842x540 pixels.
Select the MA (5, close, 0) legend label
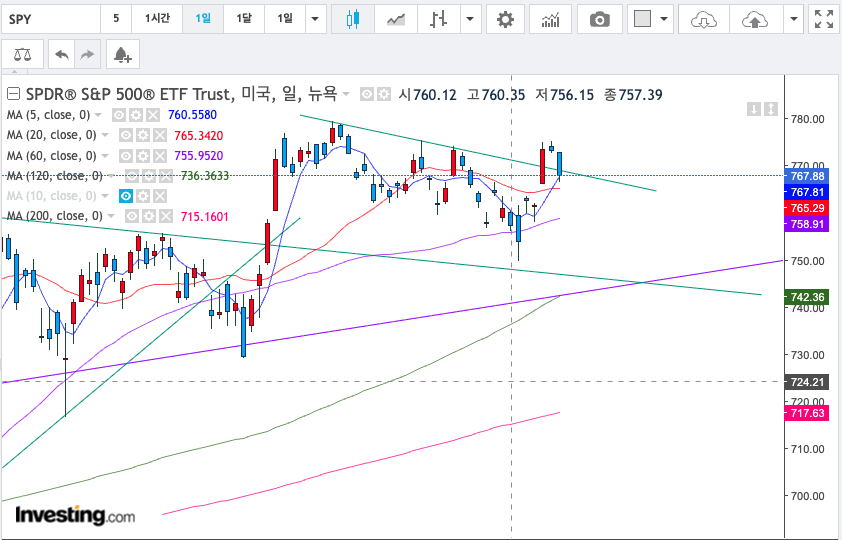48,115
